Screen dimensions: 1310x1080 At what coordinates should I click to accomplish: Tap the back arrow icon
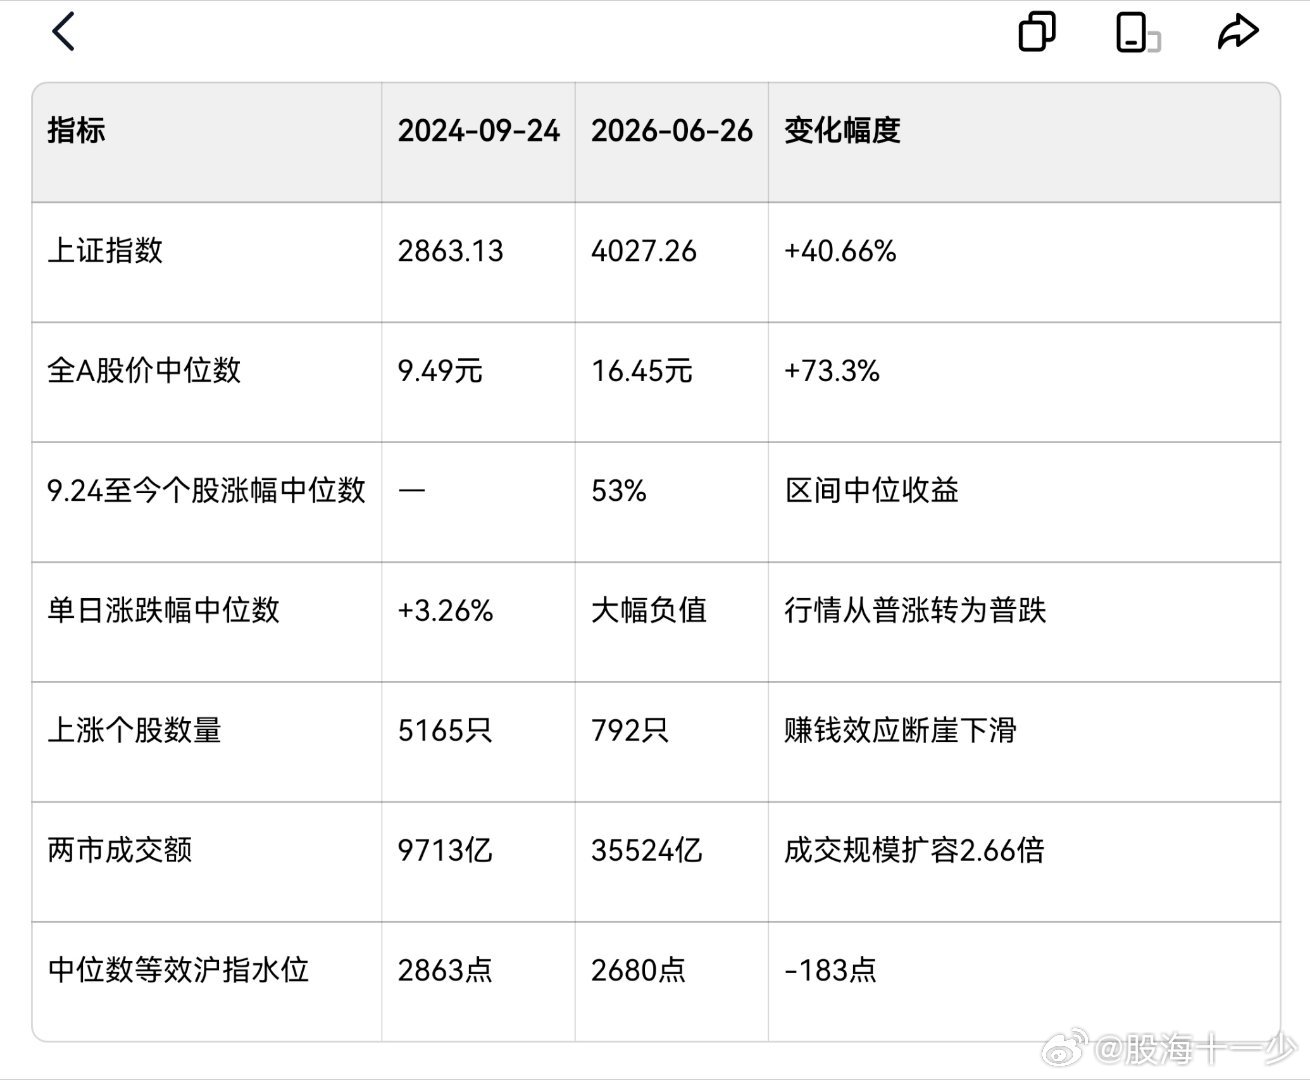coord(63,31)
